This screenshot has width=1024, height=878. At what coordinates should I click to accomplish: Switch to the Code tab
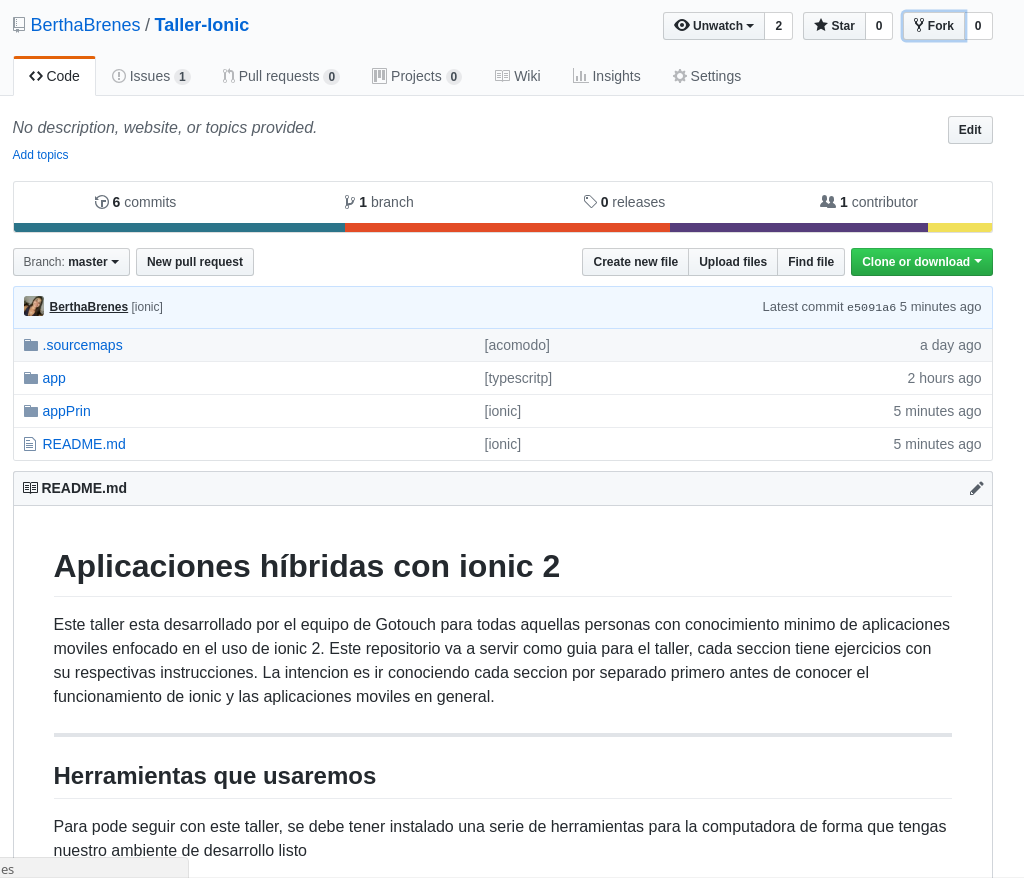click(54, 76)
